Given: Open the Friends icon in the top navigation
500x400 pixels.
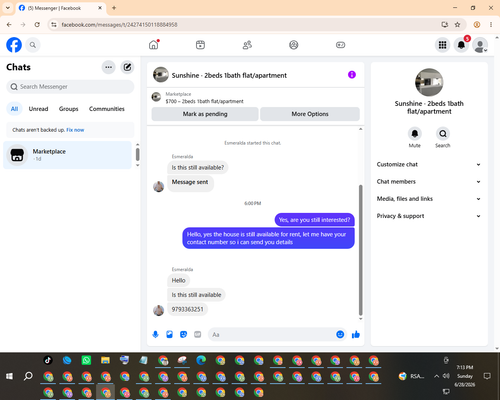Looking at the screenshot, I should point(247,45).
